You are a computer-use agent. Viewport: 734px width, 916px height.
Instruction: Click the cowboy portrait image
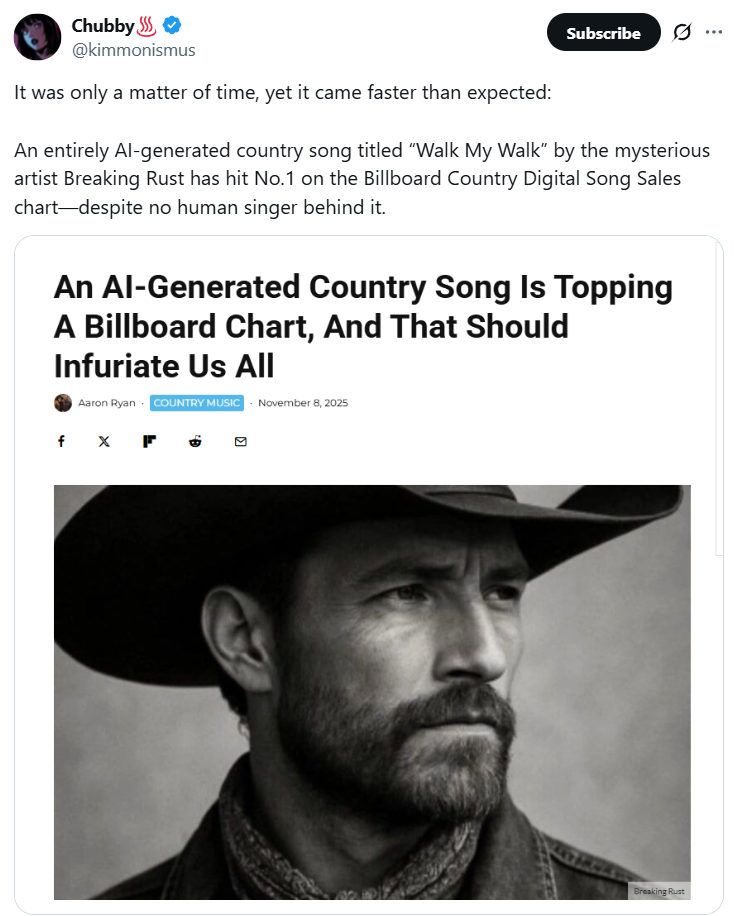click(x=372, y=690)
